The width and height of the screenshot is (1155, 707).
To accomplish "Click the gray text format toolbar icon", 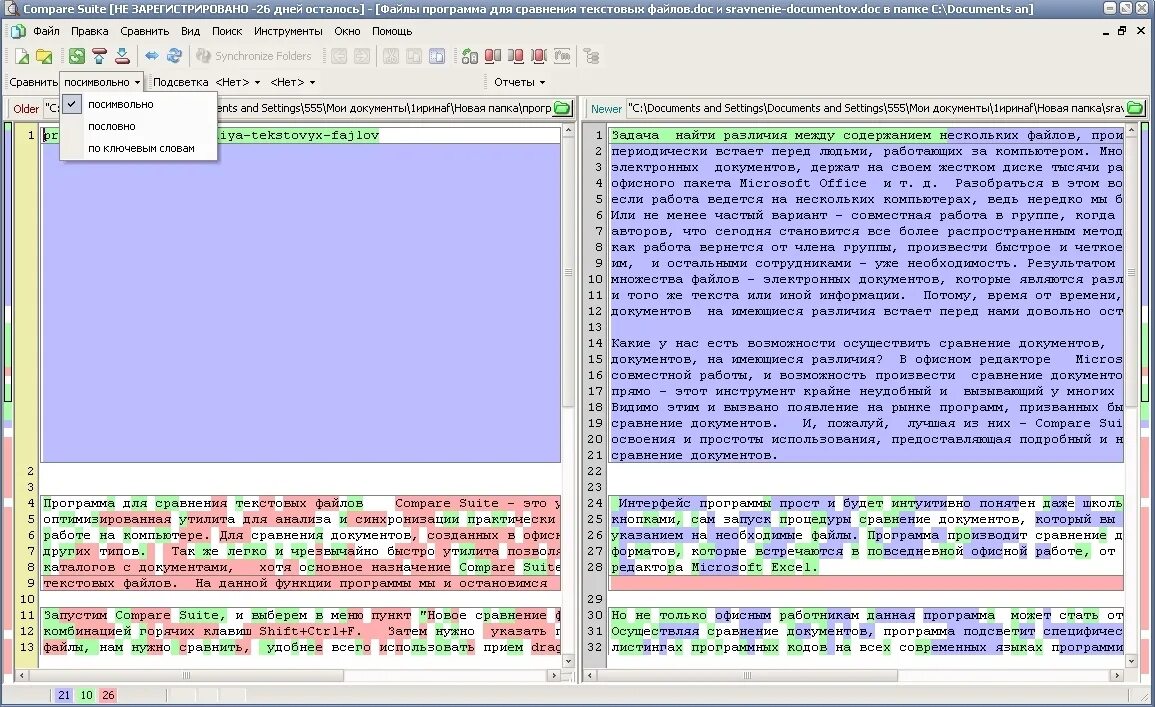I will pos(562,56).
